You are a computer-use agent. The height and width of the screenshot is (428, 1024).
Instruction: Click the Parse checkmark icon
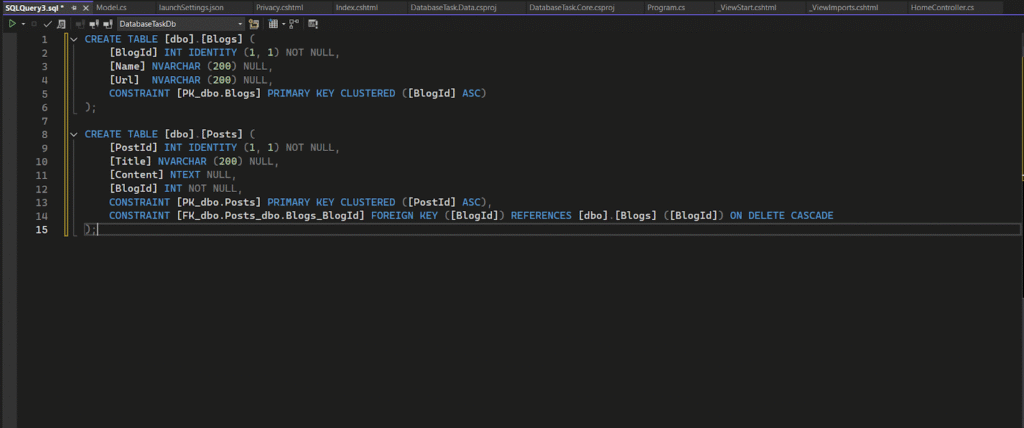click(x=47, y=23)
